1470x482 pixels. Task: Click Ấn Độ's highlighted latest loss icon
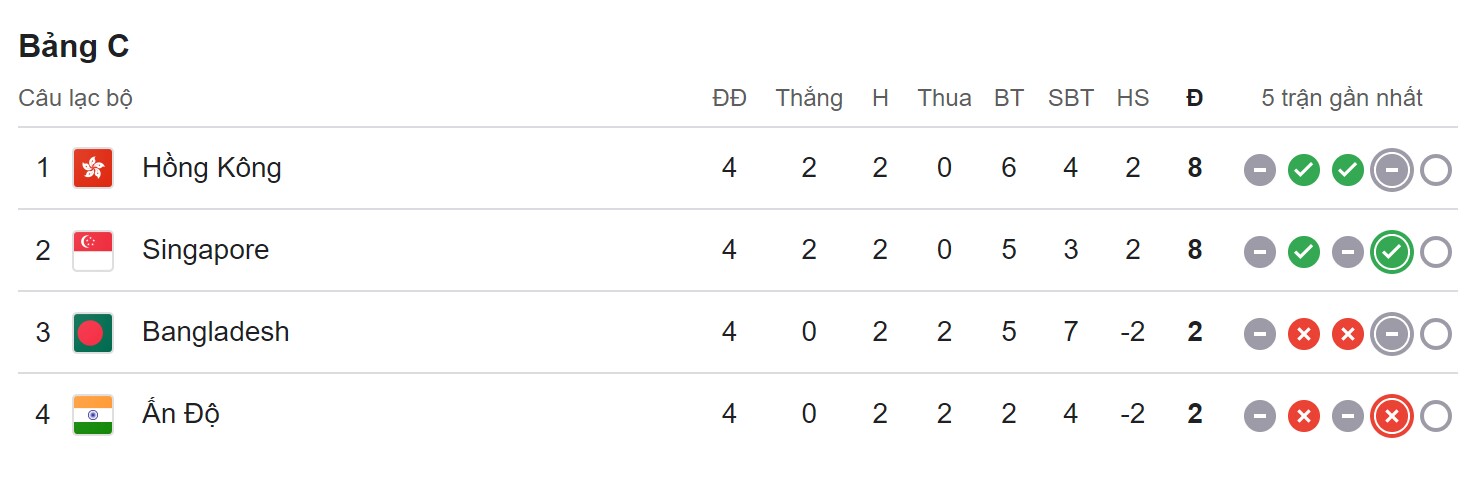tap(1391, 416)
